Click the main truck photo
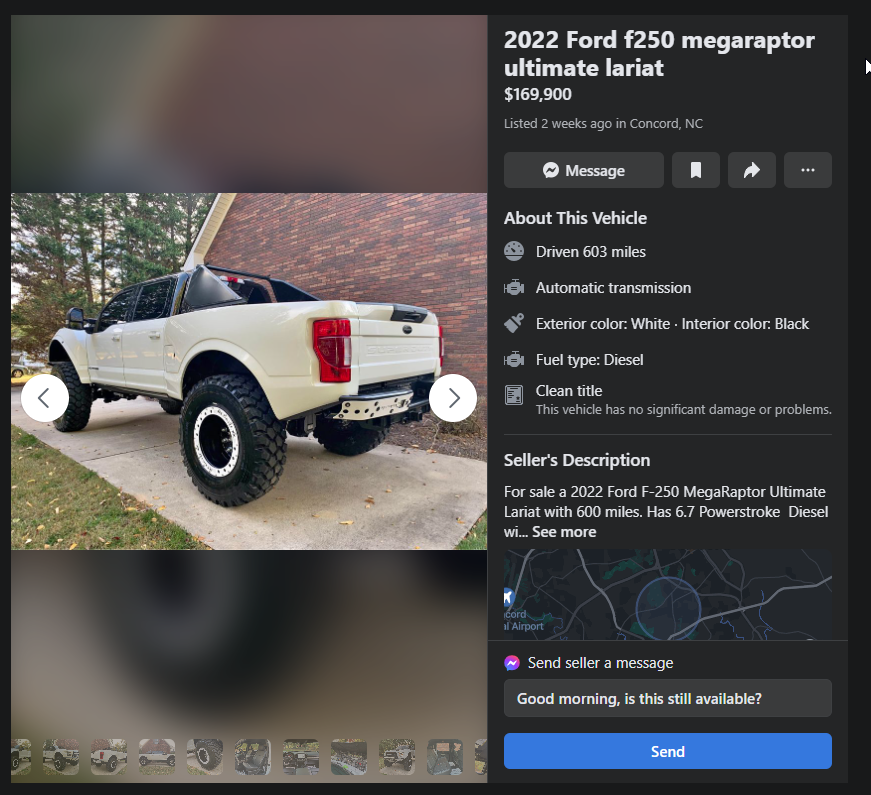The height and width of the screenshot is (795, 871). click(x=249, y=371)
